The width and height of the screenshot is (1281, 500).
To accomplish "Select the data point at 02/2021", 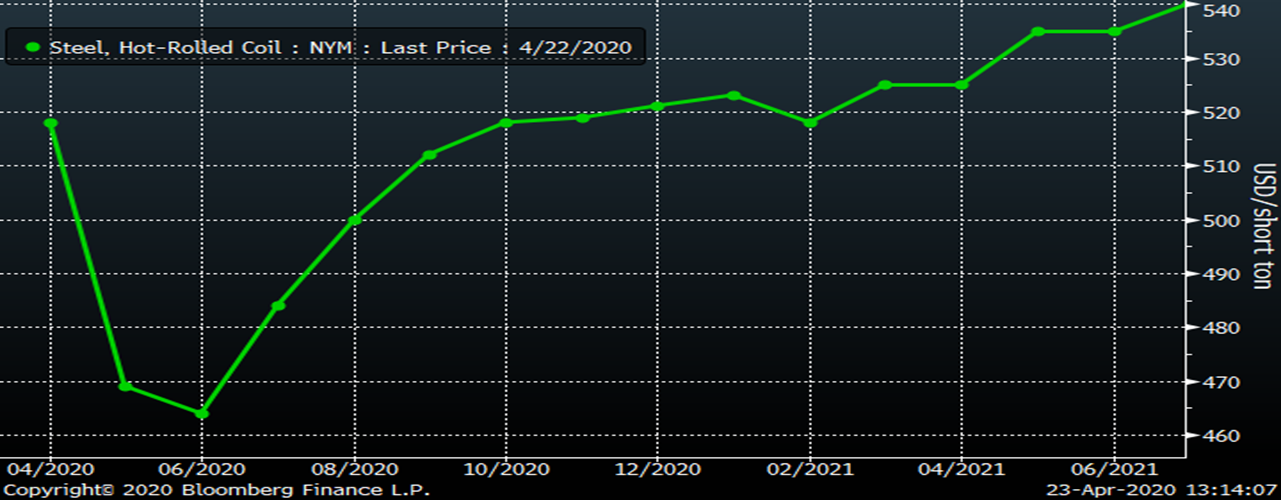I will tap(811, 122).
